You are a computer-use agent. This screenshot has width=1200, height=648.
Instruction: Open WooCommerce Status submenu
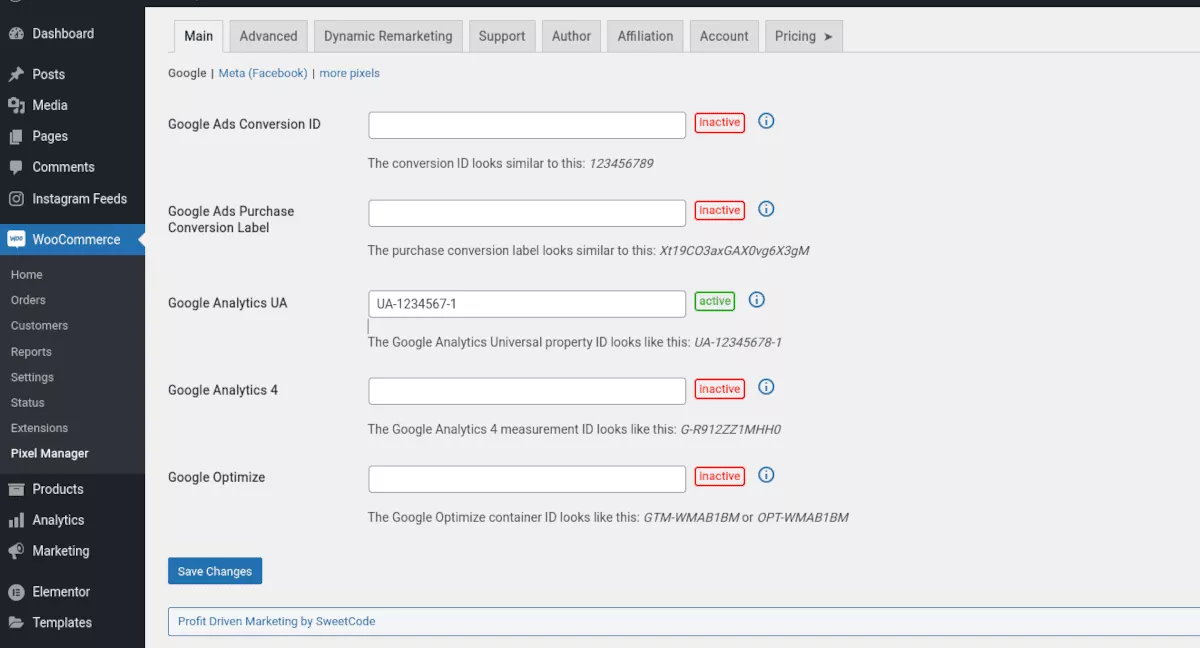coord(28,403)
